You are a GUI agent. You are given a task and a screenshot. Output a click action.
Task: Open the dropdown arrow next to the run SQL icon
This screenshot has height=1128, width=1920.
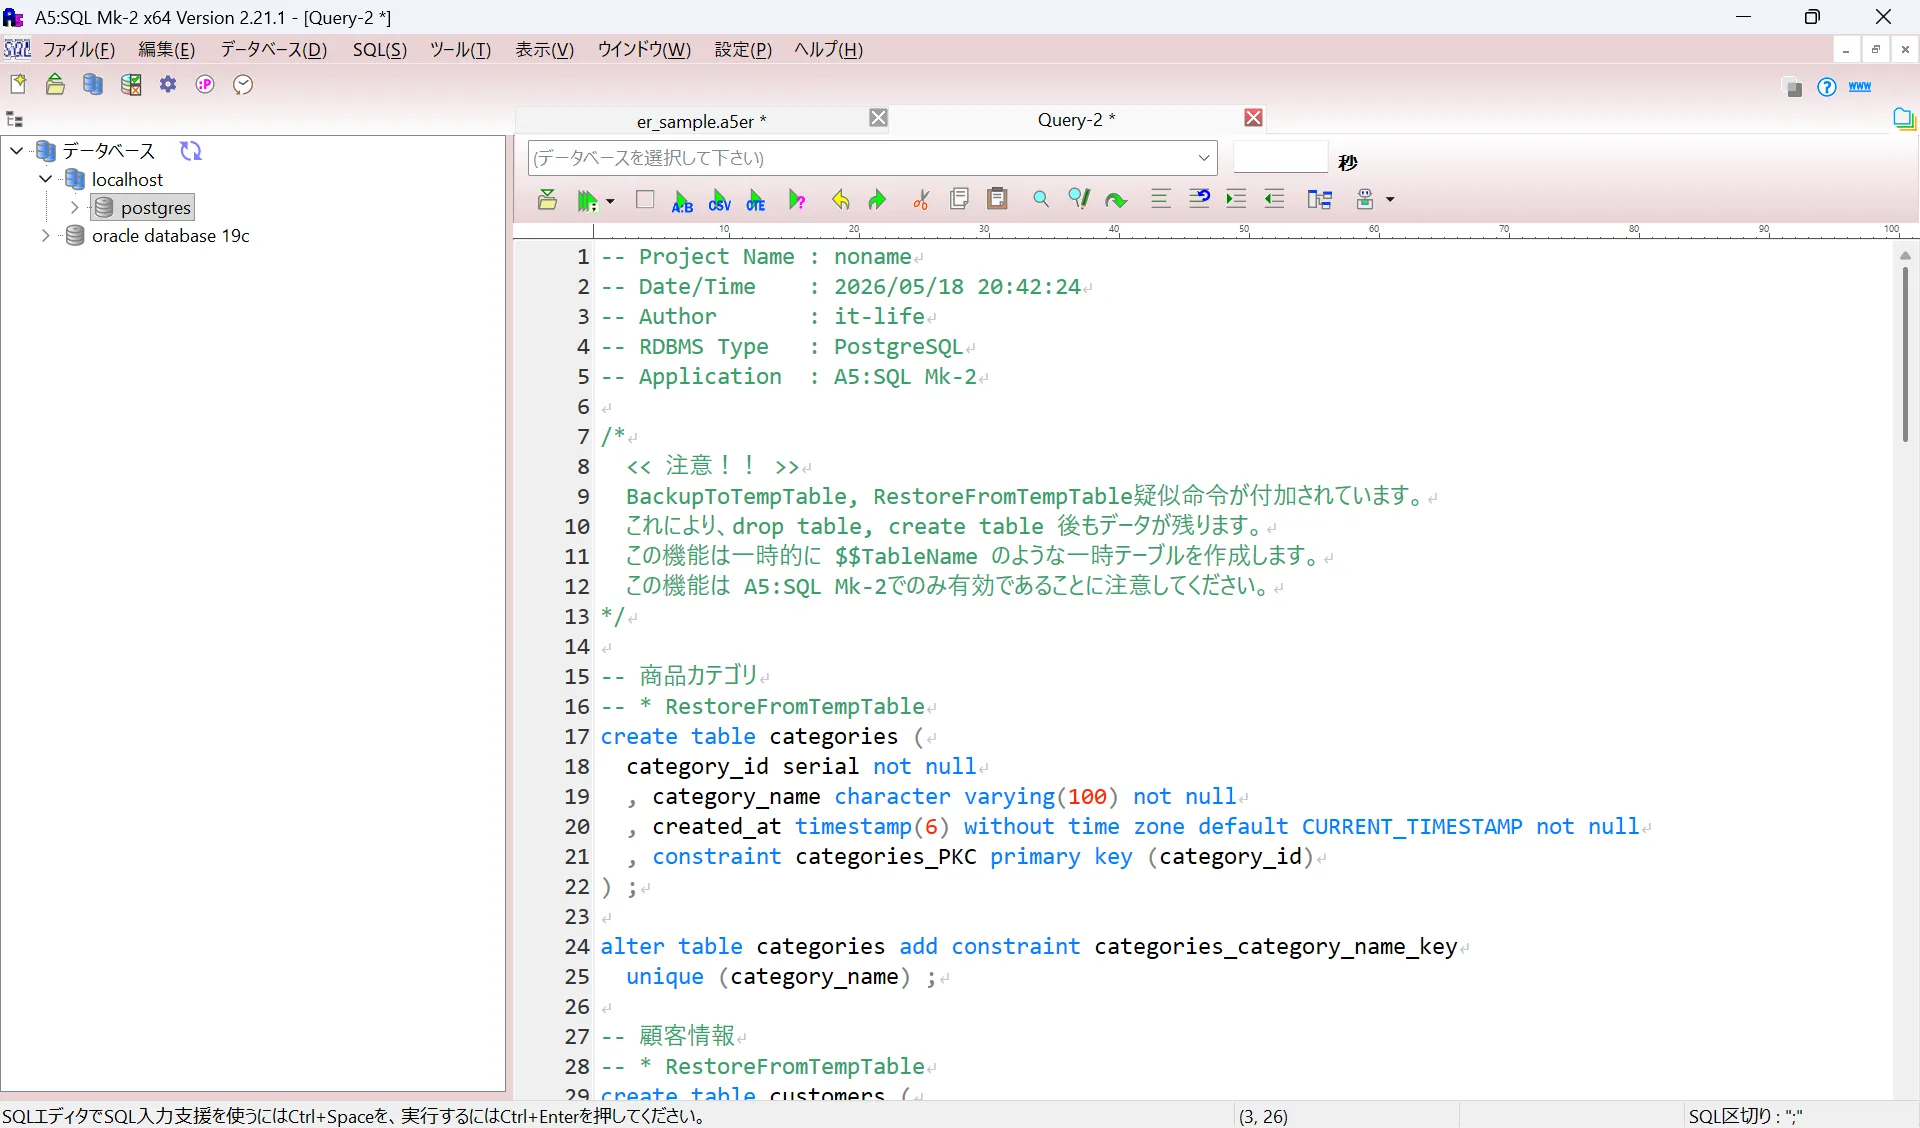(610, 201)
